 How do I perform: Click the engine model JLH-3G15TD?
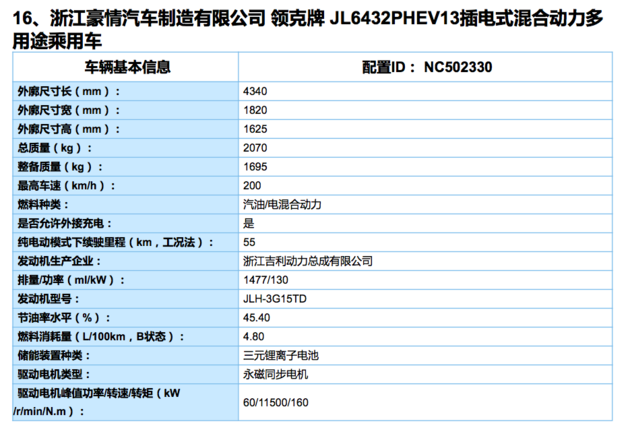pyautogui.click(x=275, y=299)
